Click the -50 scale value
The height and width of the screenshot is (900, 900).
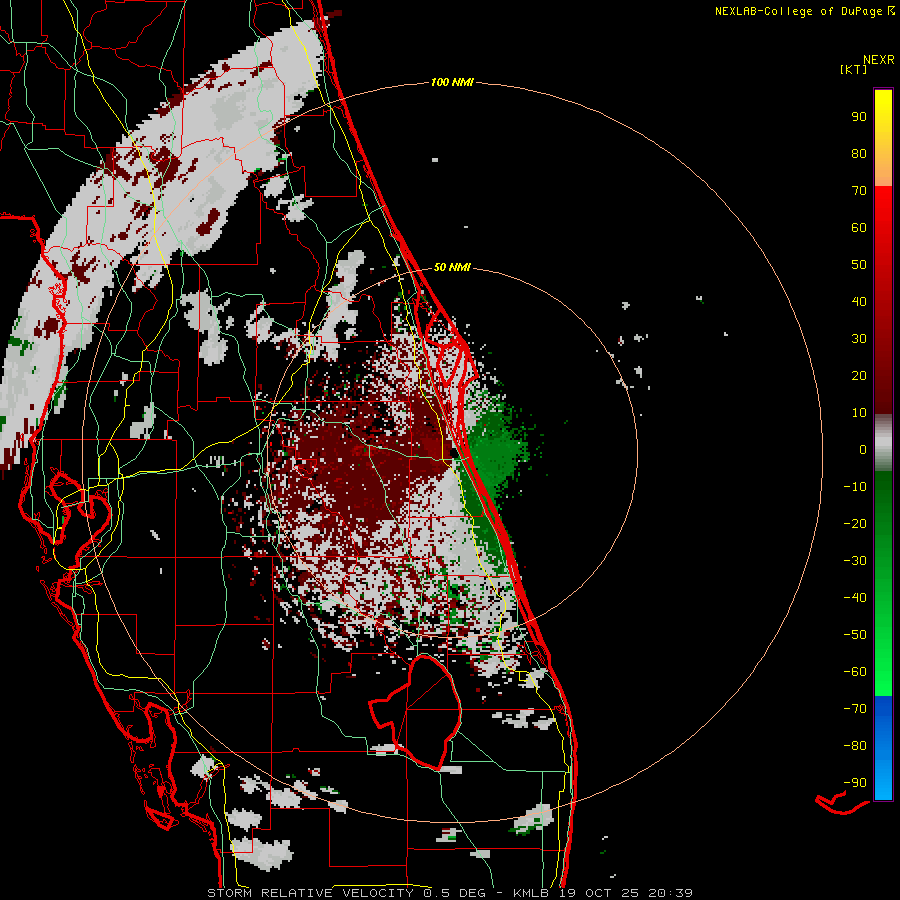point(855,635)
